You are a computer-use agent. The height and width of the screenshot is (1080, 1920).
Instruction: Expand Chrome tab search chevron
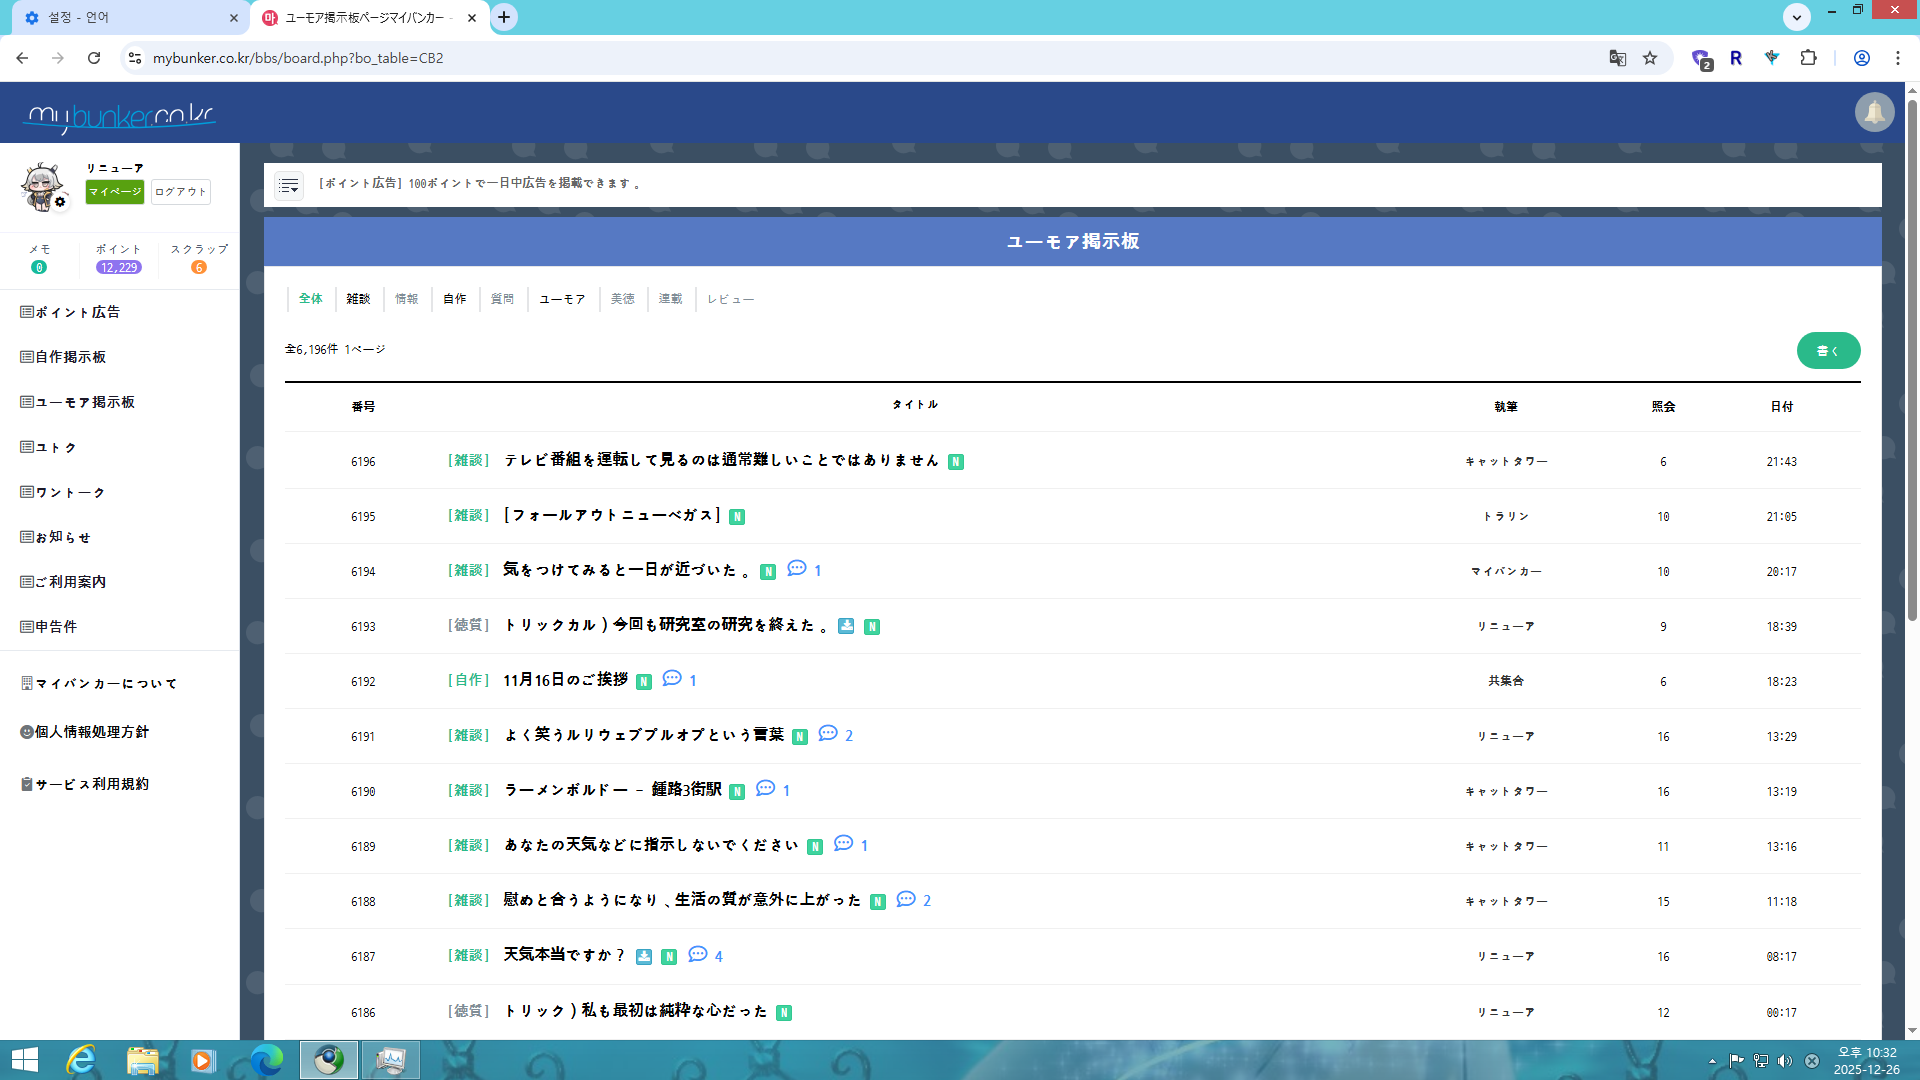[1796, 17]
